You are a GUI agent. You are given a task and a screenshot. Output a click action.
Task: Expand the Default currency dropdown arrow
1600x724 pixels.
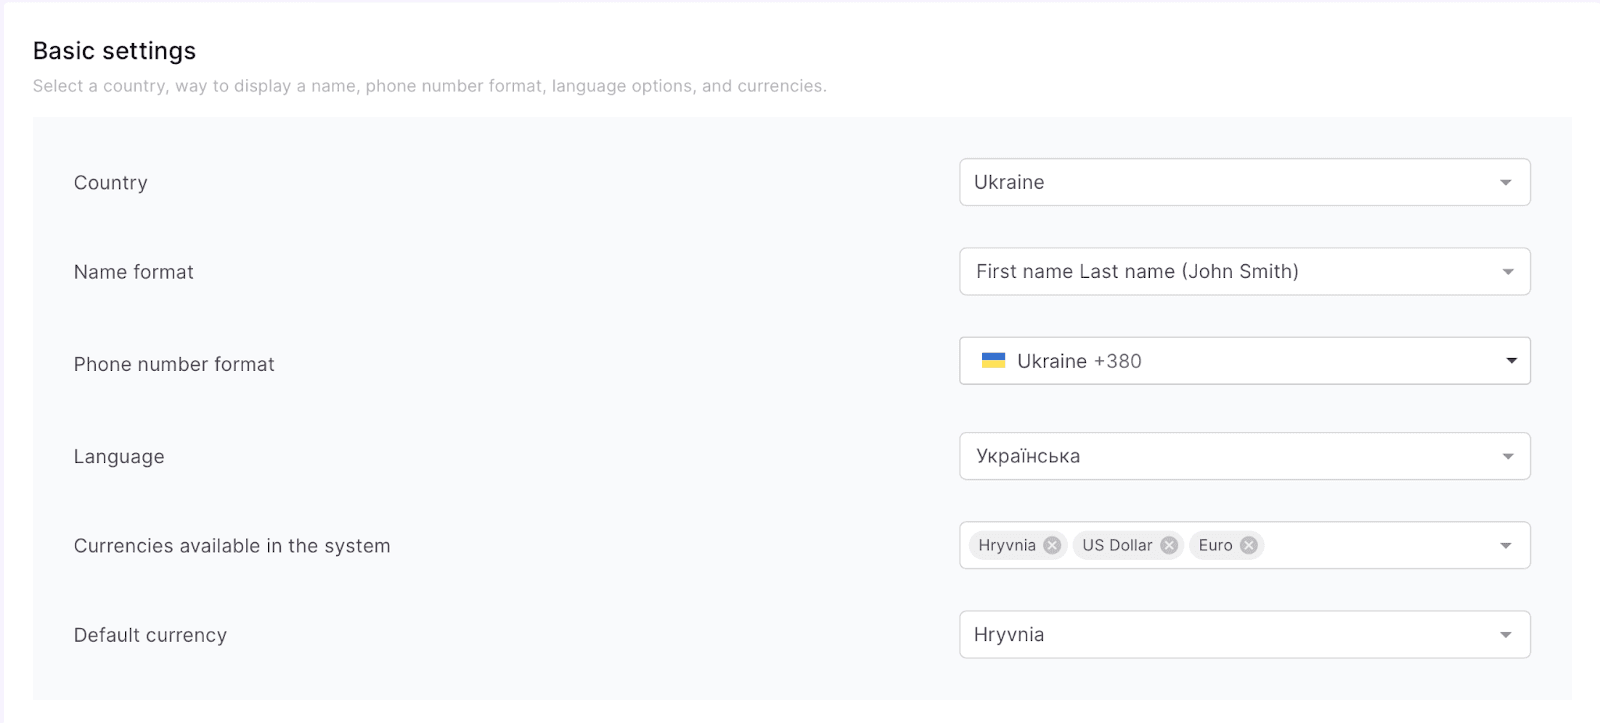1505,635
